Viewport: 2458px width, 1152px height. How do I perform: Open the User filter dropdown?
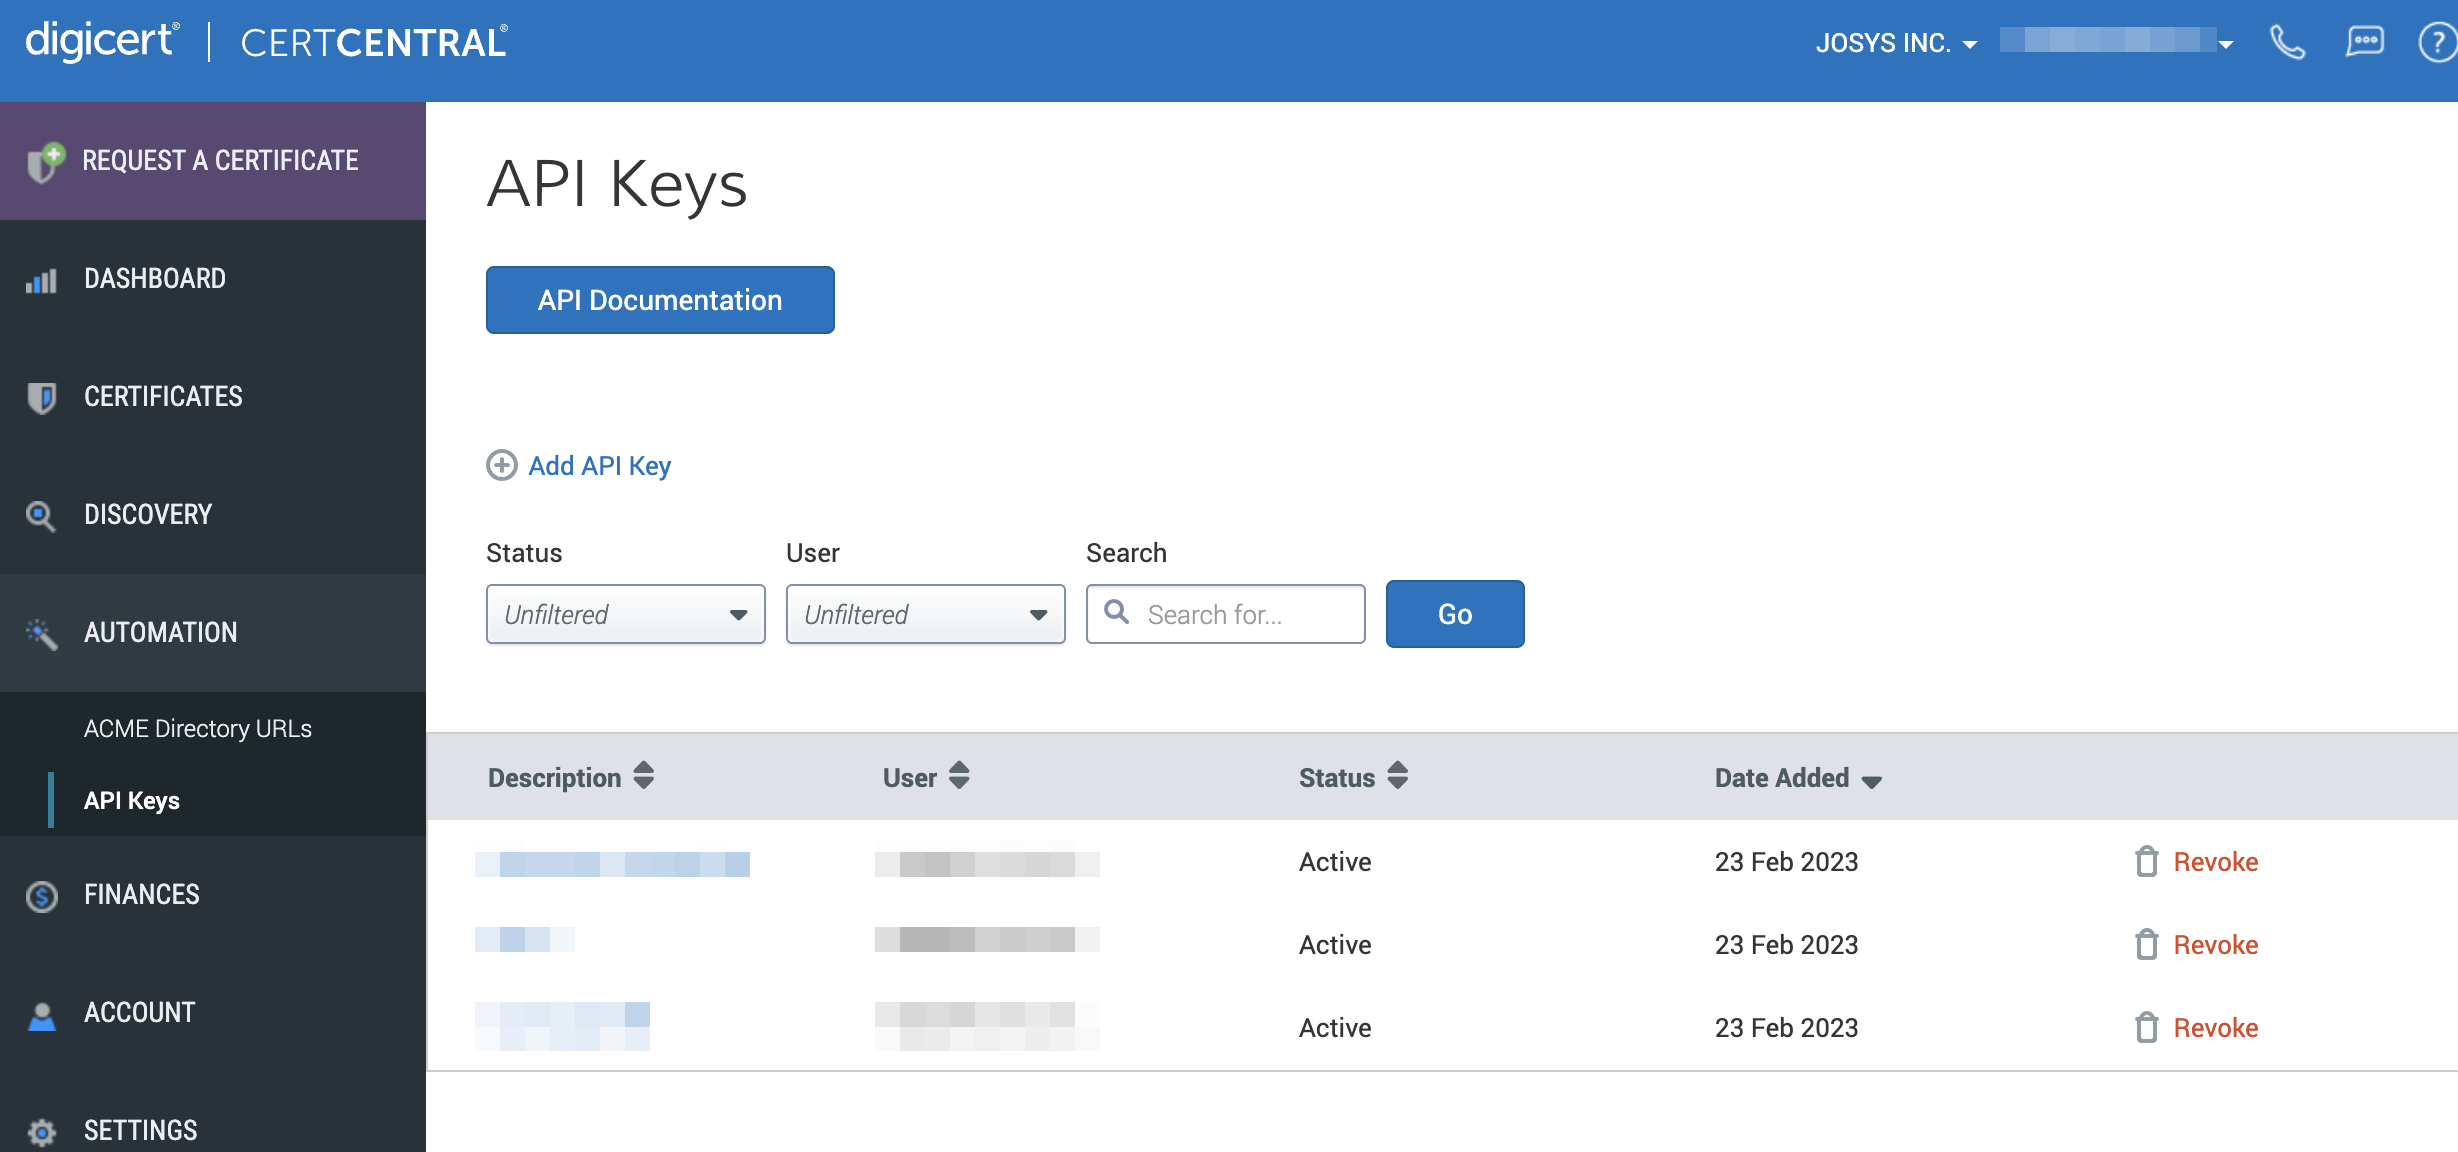pyautogui.click(x=925, y=614)
